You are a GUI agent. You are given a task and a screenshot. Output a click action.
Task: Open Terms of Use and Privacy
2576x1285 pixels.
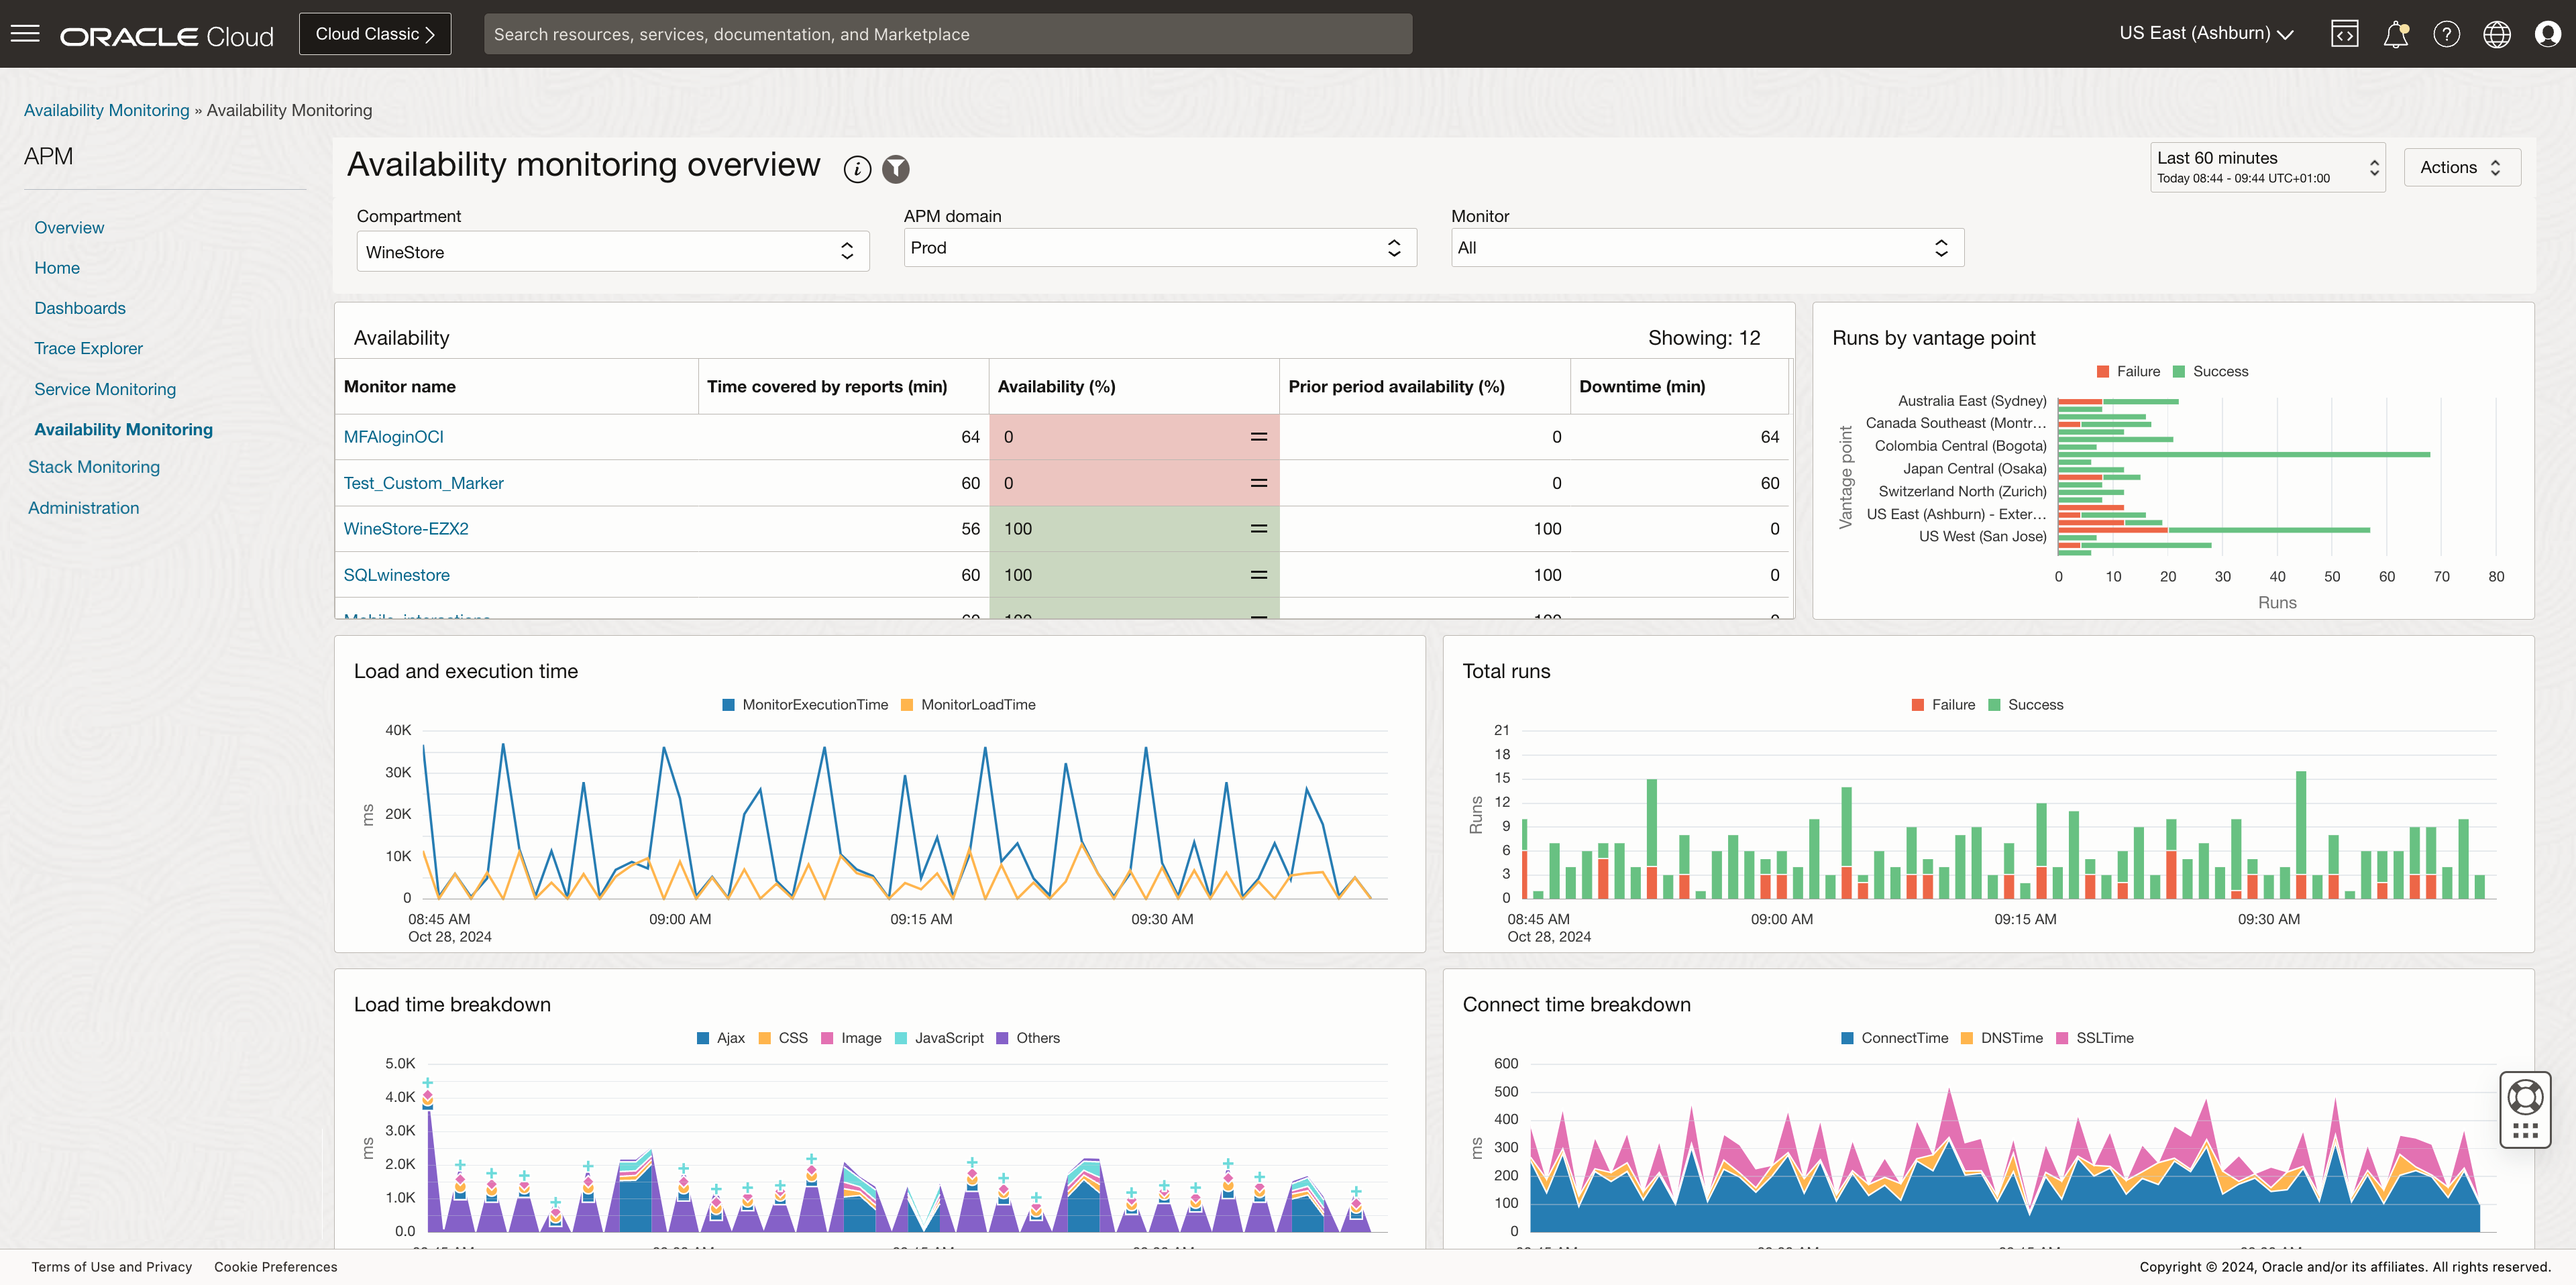(x=111, y=1266)
